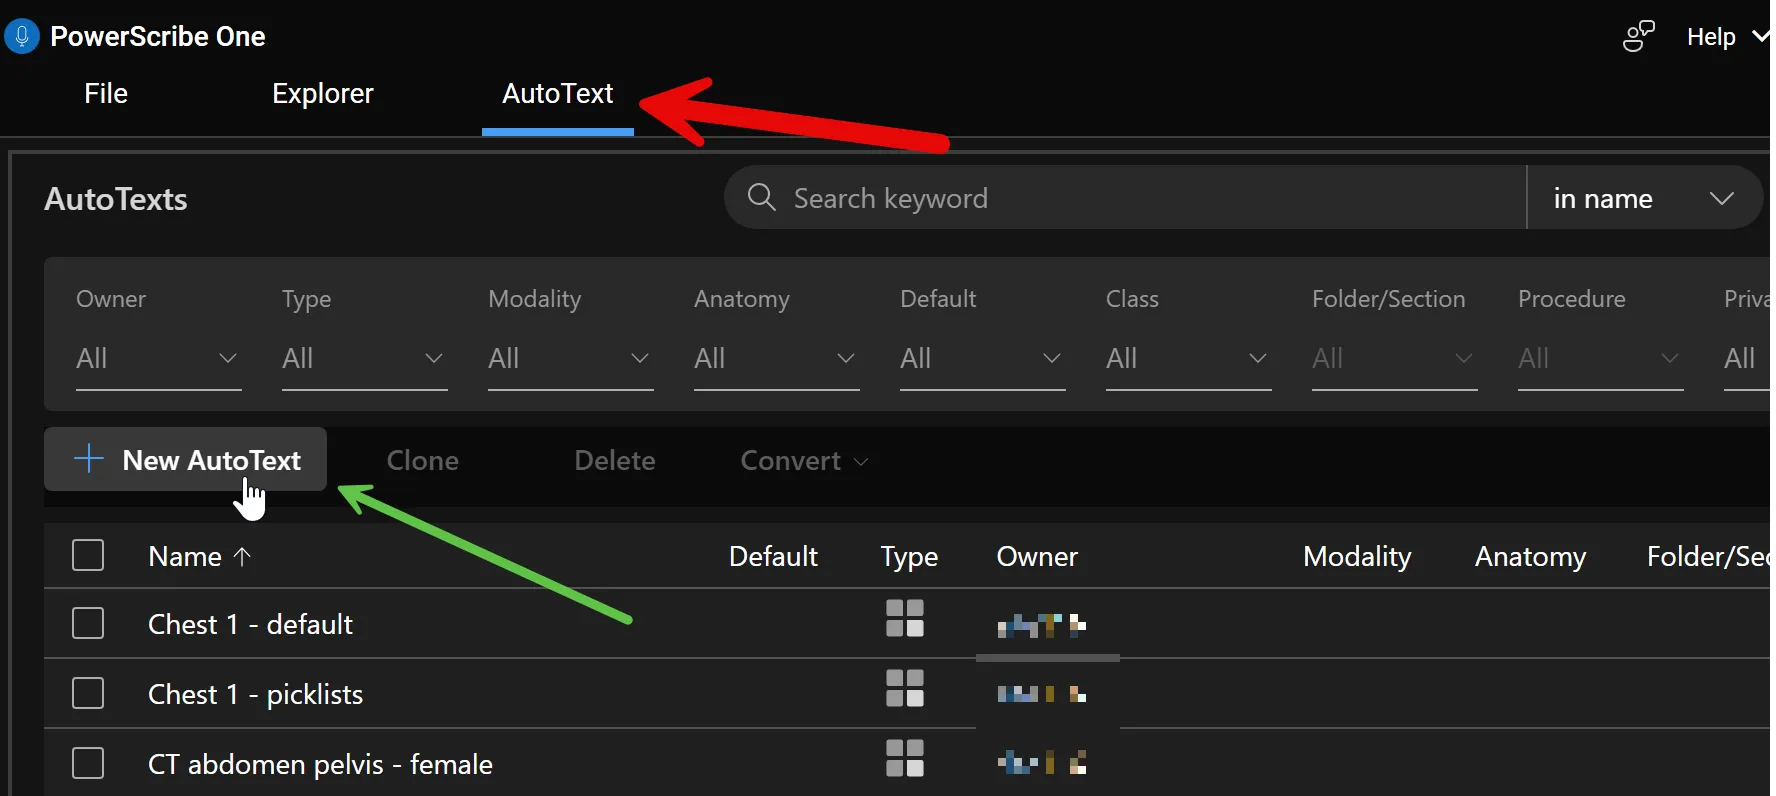
Task: Check the CT abdomen pelvis - female checkbox
Action: 88,763
